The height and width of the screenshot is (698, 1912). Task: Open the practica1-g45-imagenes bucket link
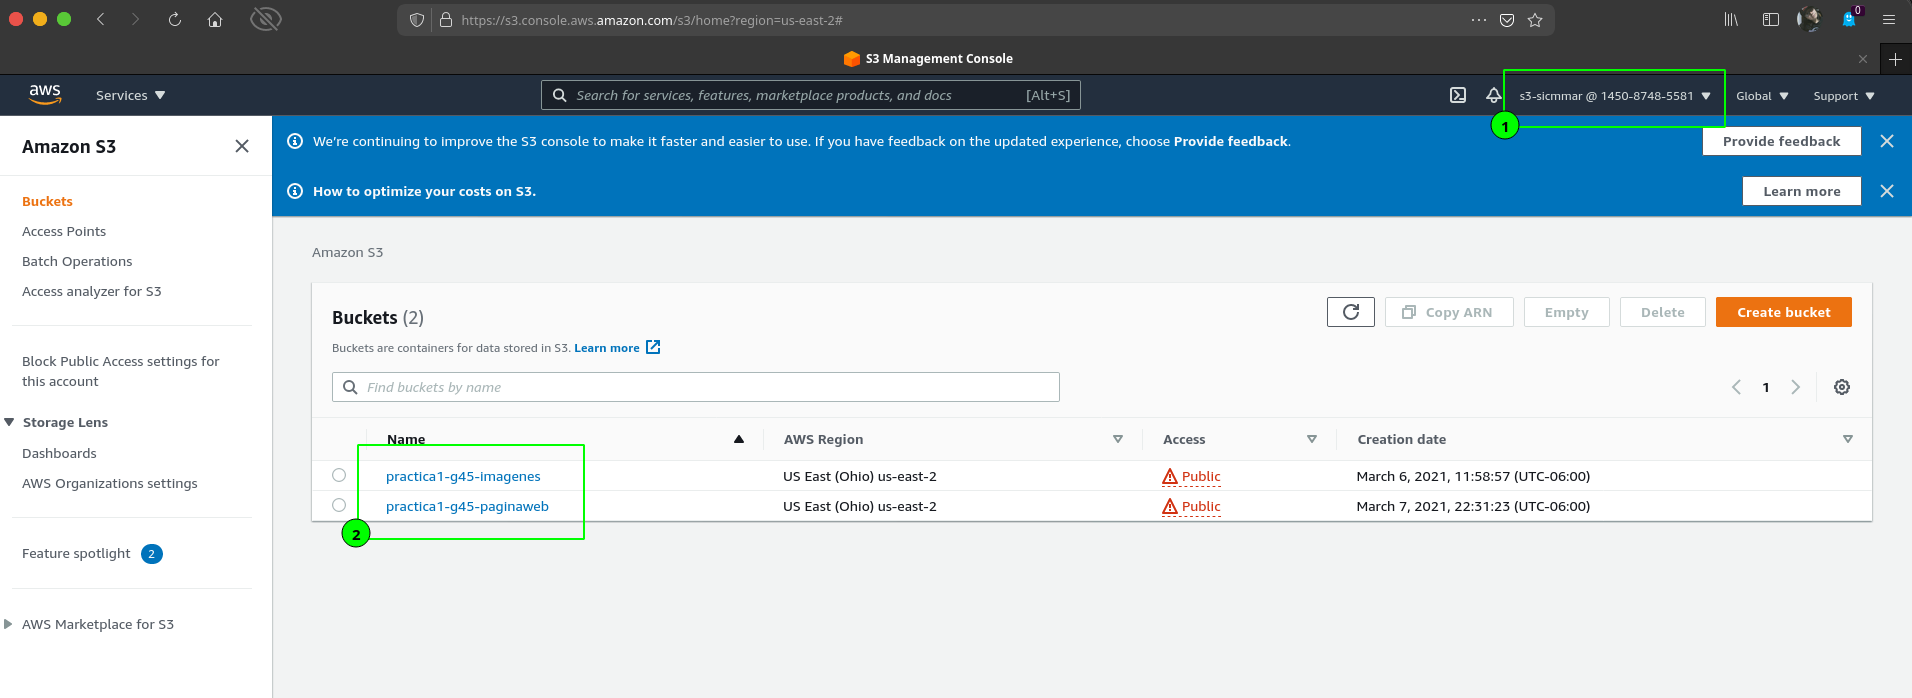pos(463,476)
